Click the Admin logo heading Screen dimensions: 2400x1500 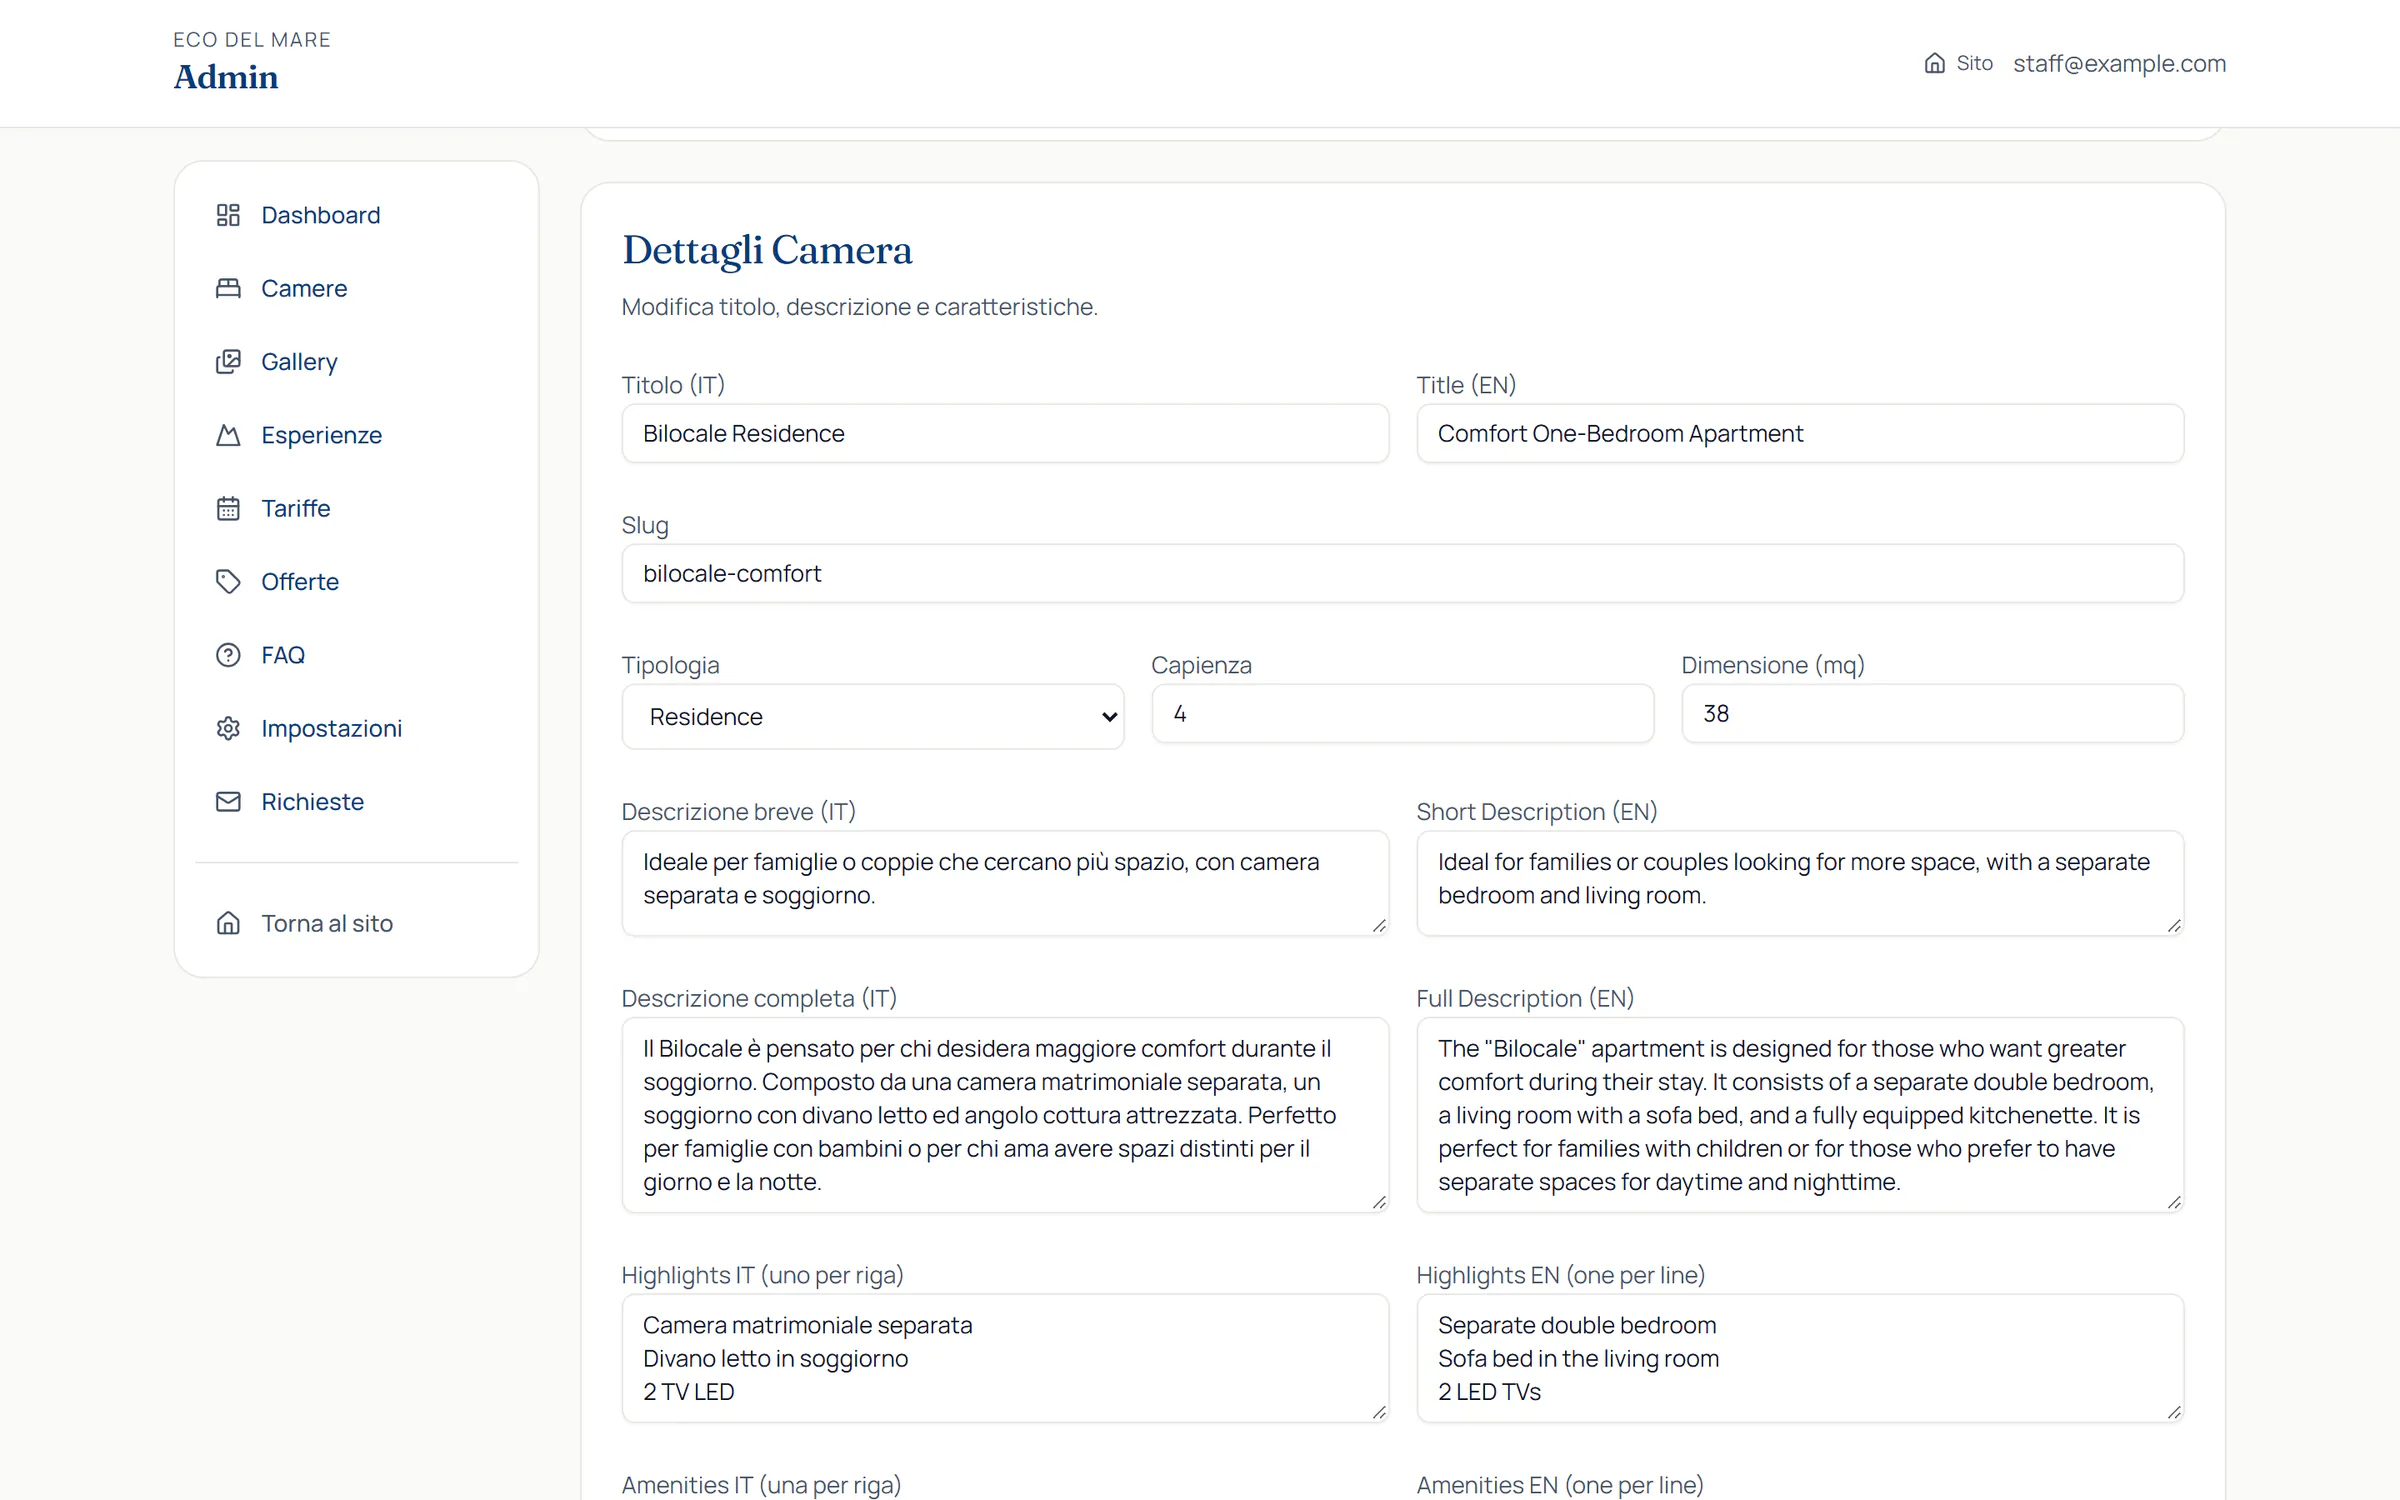click(x=226, y=77)
